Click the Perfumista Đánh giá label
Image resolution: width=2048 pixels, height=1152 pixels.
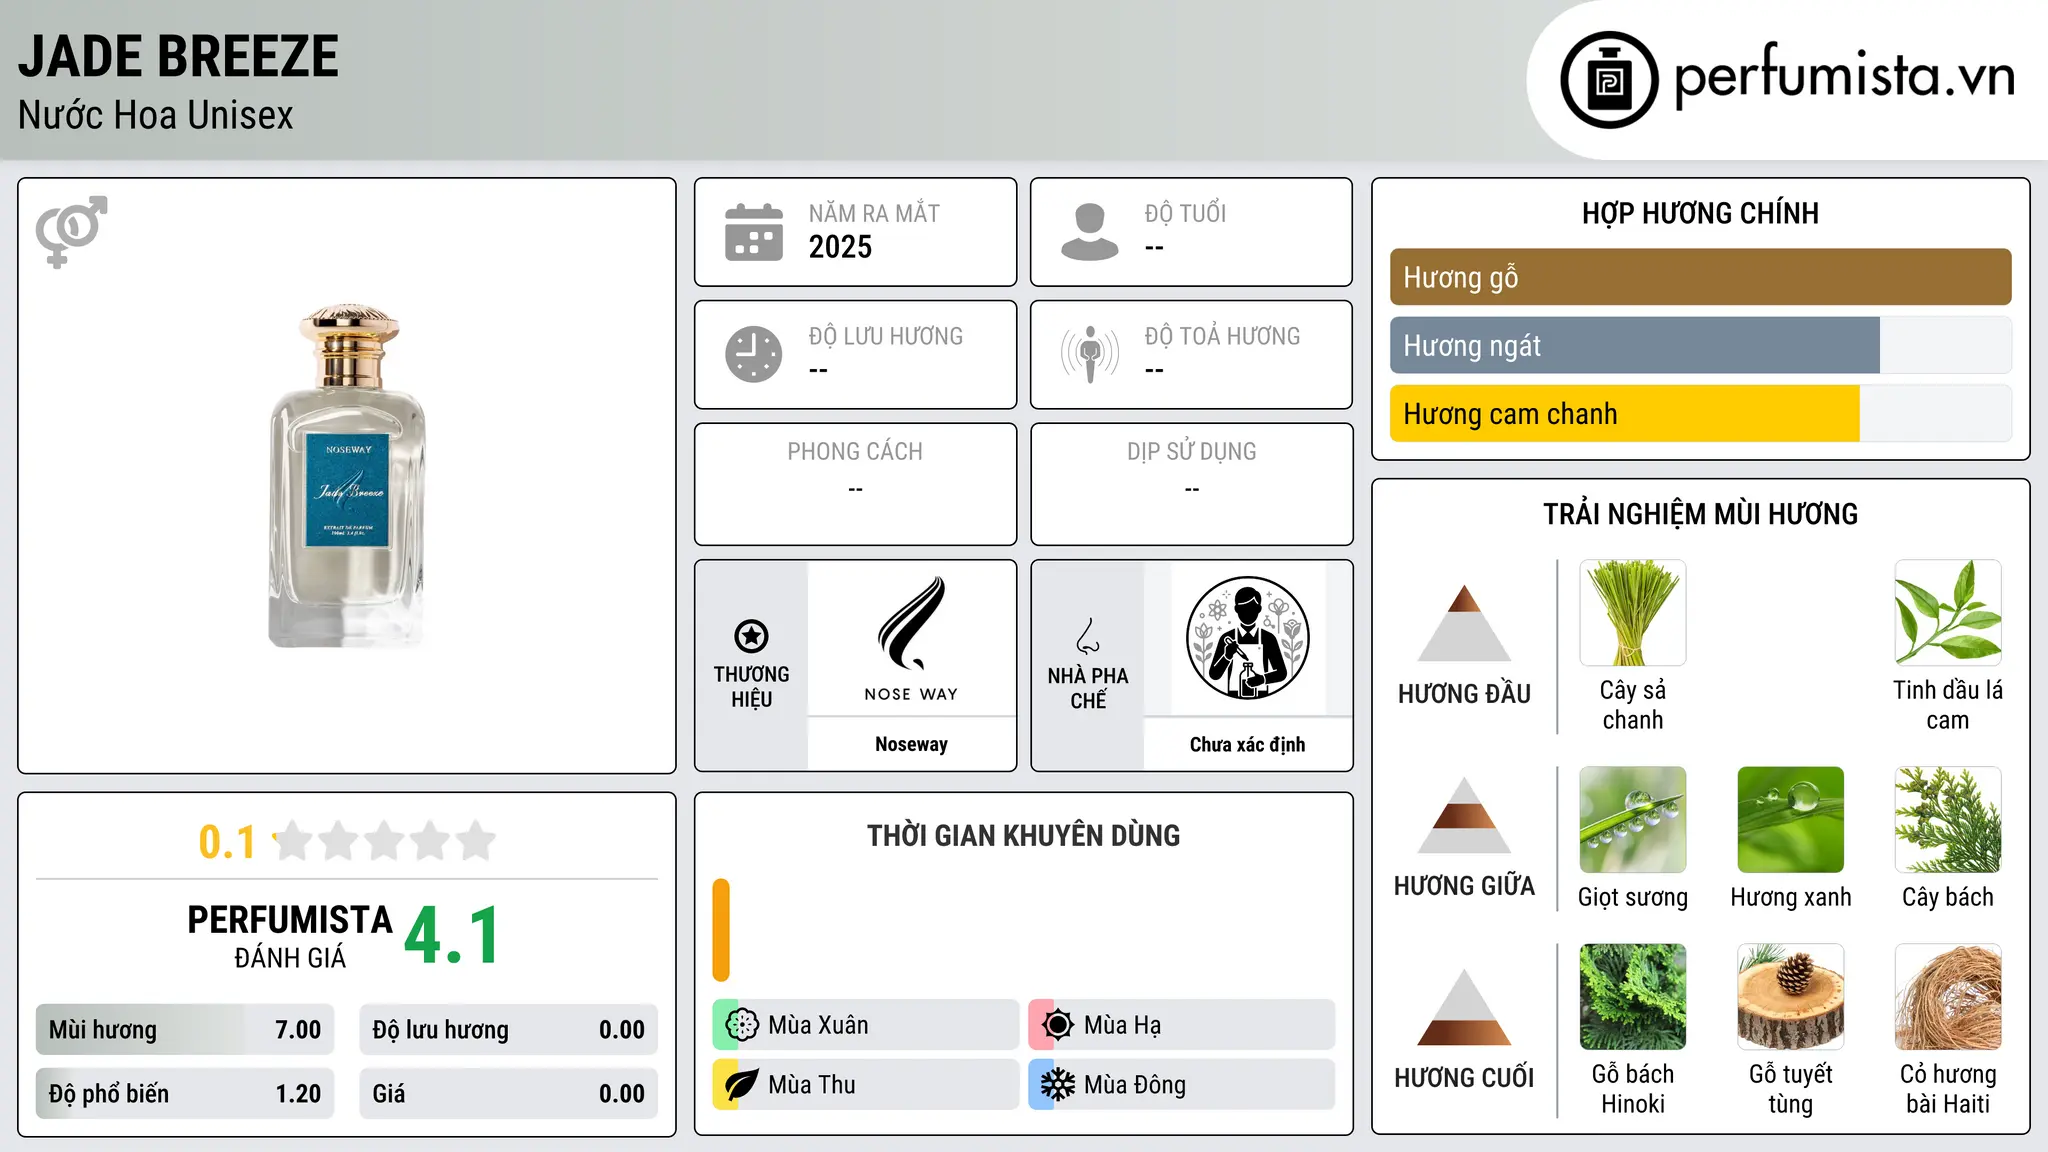point(290,936)
